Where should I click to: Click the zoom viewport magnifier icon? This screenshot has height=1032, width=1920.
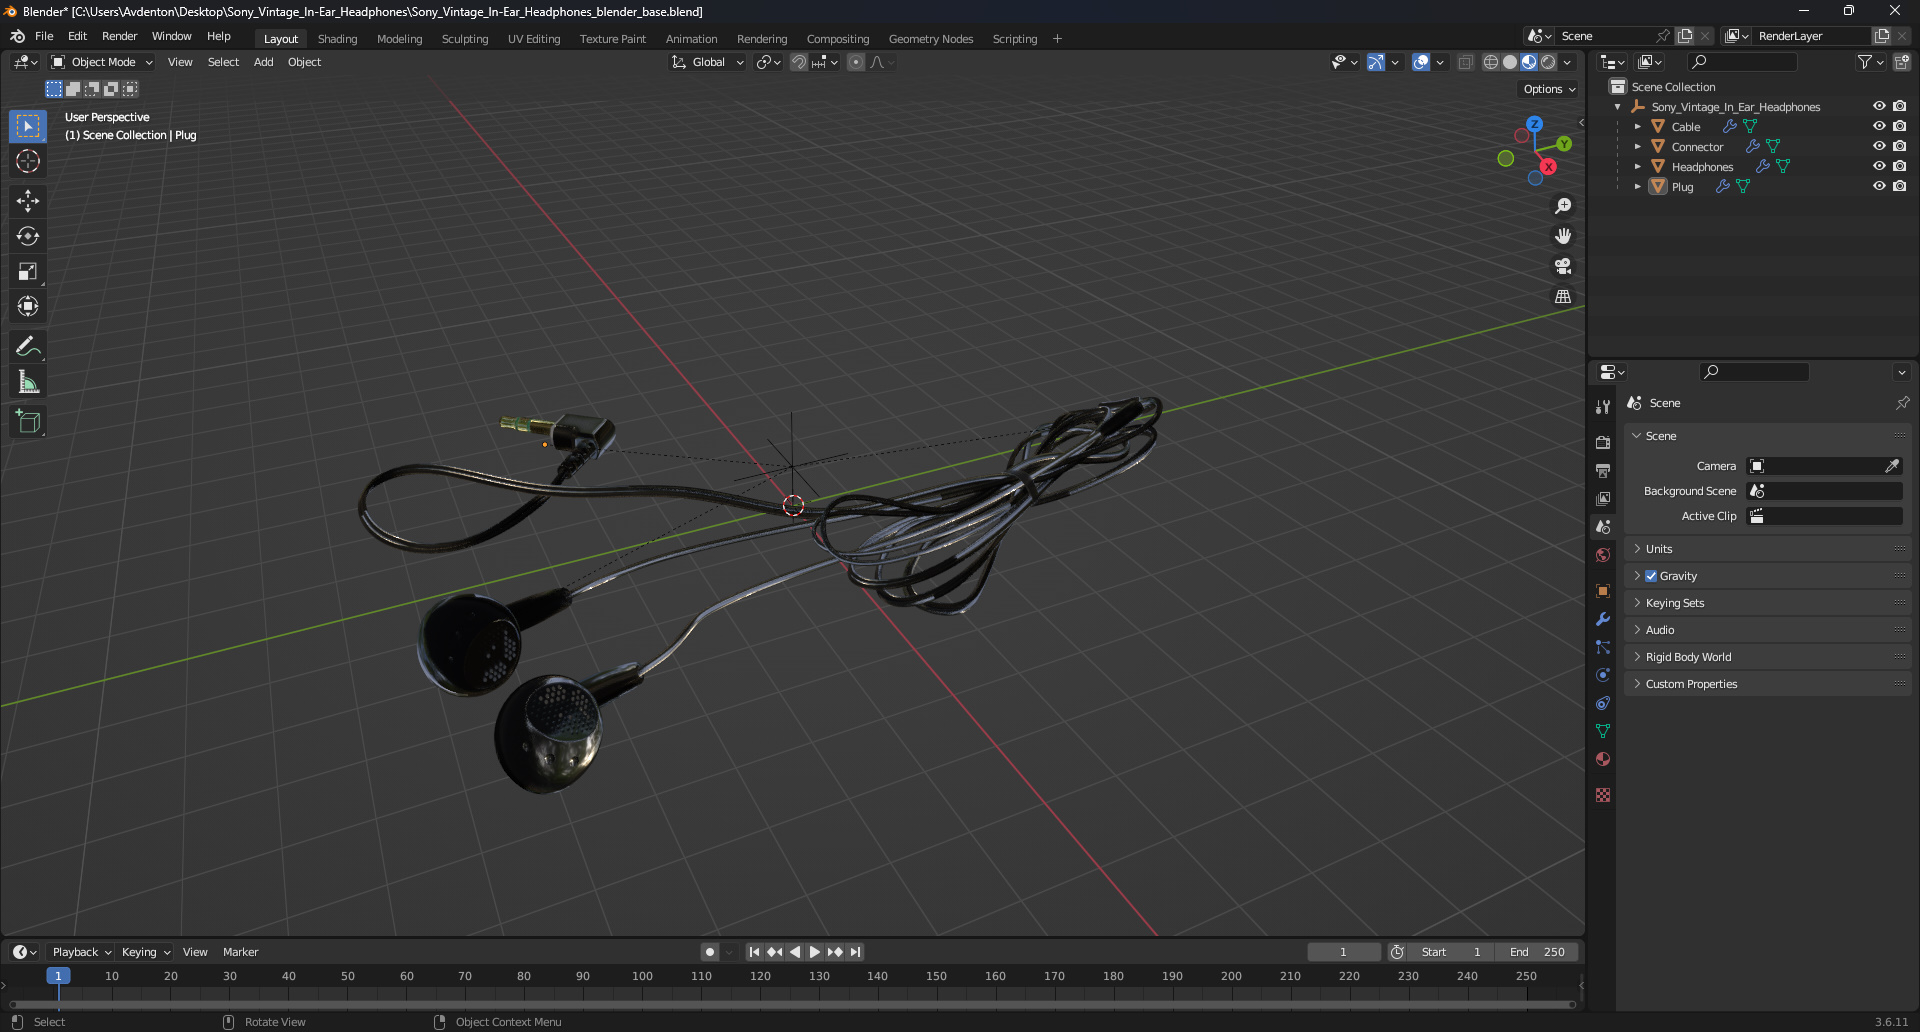(x=1563, y=206)
